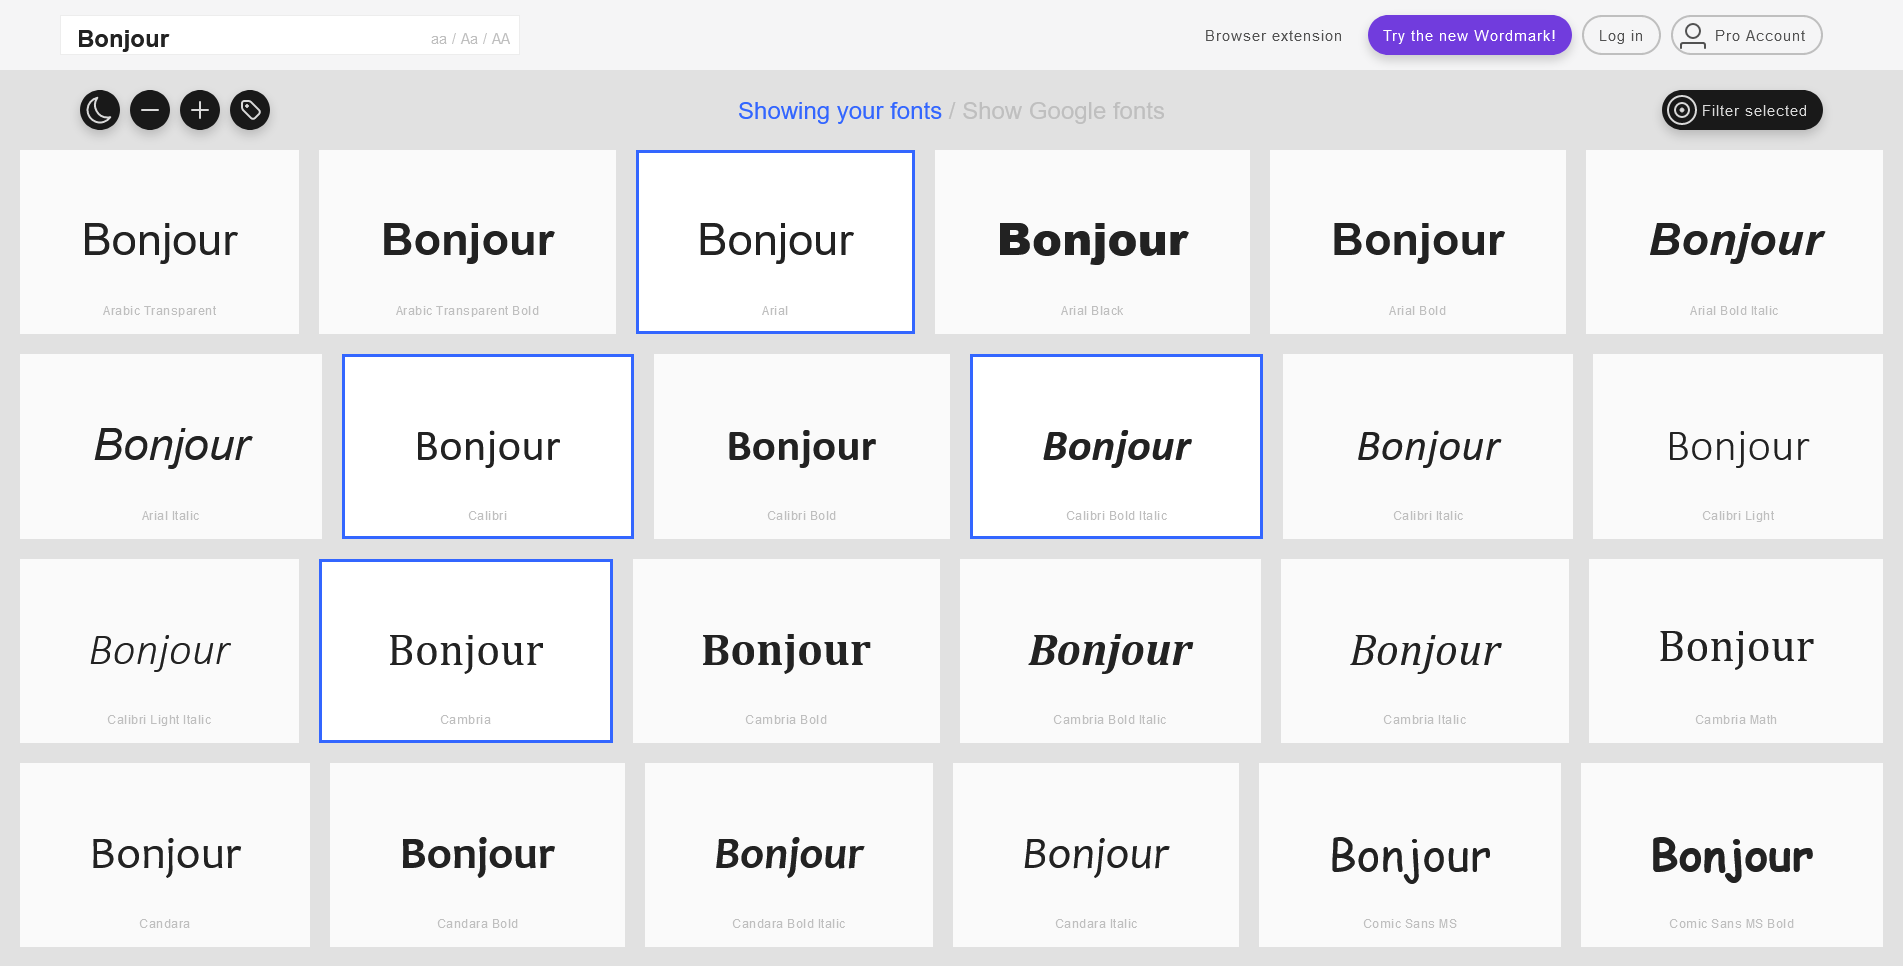Select the Arial Black font card

tap(1092, 242)
